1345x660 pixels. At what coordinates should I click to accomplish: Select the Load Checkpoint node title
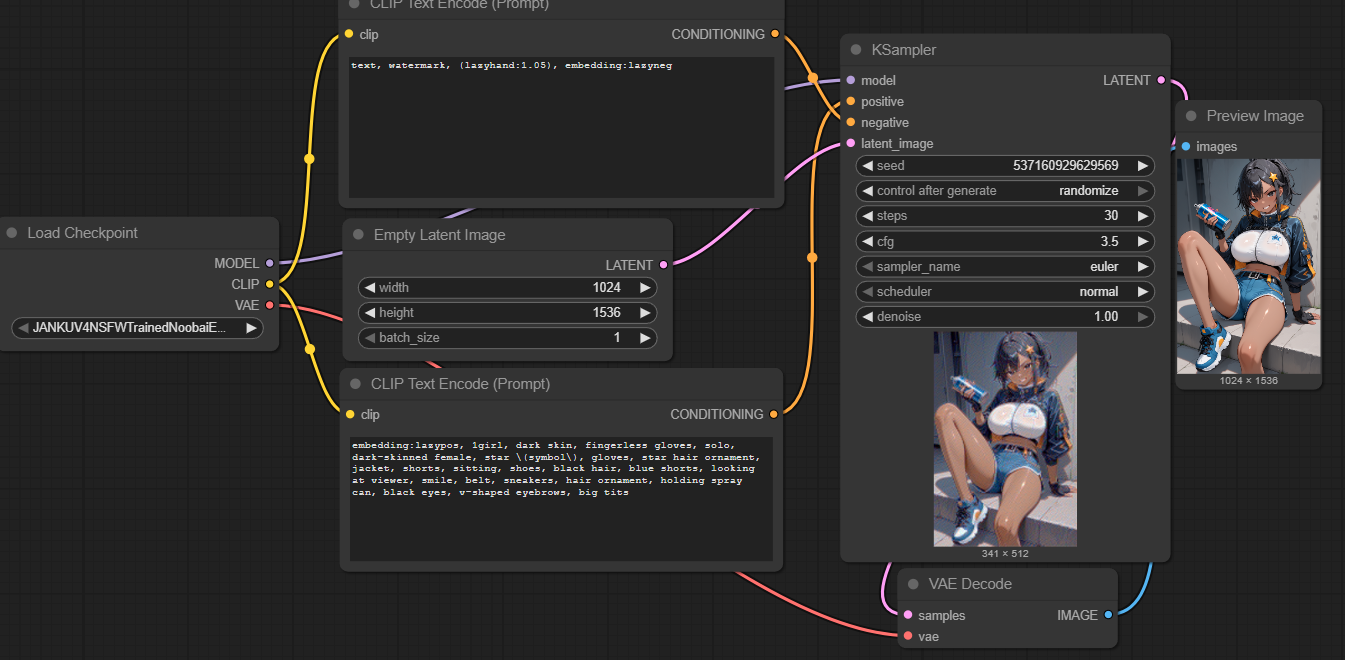(83, 233)
